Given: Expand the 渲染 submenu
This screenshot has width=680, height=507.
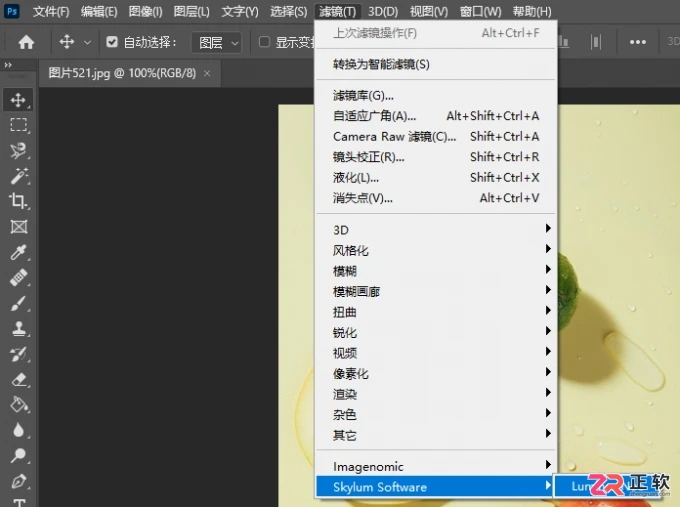Looking at the screenshot, I should pyautogui.click(x=436, y=394).
